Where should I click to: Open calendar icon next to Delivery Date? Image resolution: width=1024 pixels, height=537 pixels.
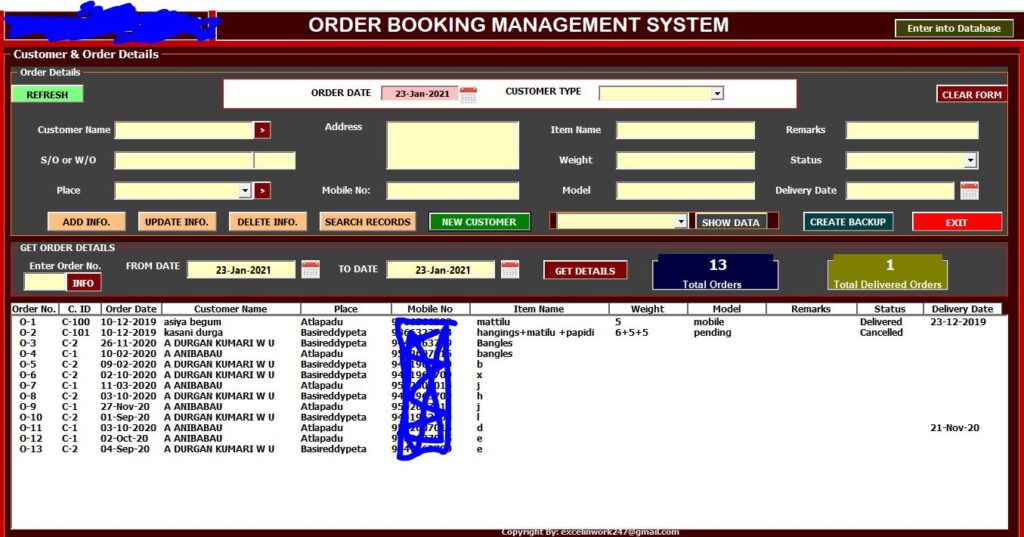969,191
